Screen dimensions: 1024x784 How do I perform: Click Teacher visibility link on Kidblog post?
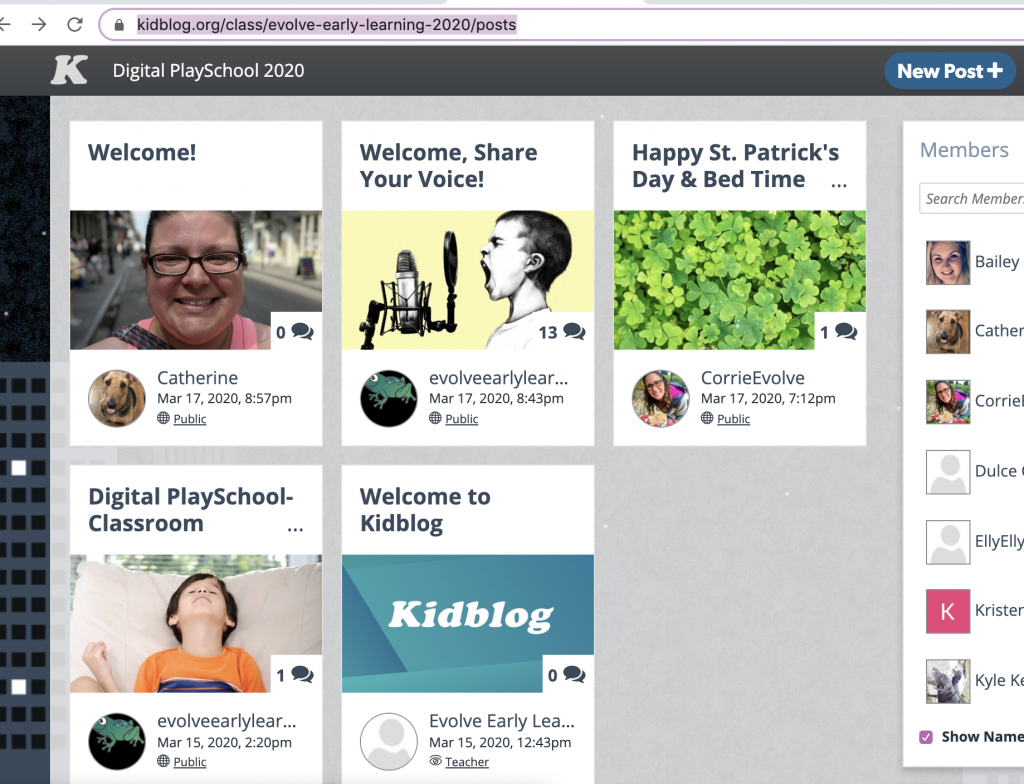[467, 762]
